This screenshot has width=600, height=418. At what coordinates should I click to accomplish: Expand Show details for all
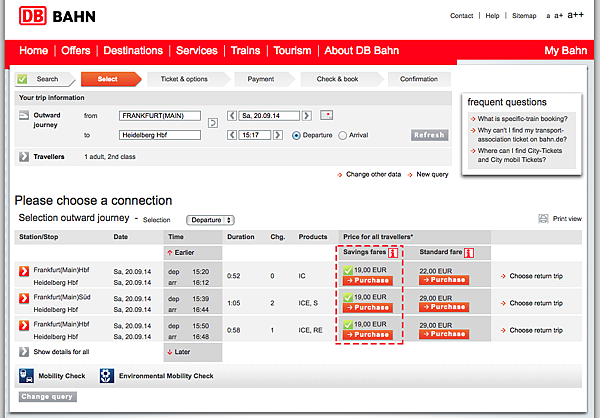click(24, 352)
